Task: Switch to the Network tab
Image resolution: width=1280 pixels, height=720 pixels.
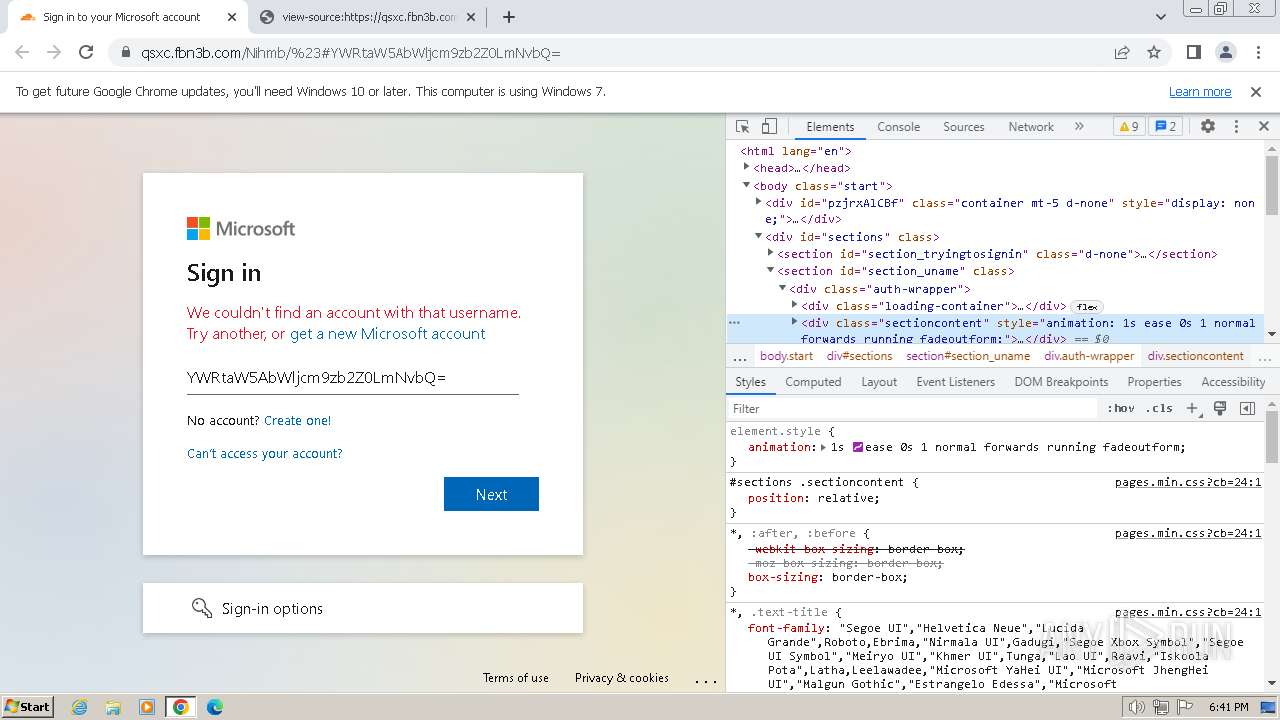Action: pyautogui.click(x=1031, y=127)
